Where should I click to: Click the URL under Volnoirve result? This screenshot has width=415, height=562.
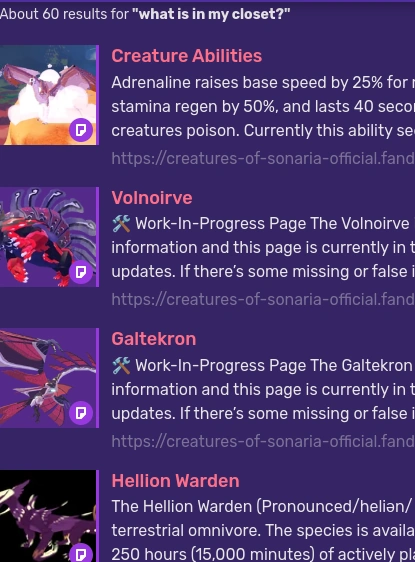tap(263, 300)
